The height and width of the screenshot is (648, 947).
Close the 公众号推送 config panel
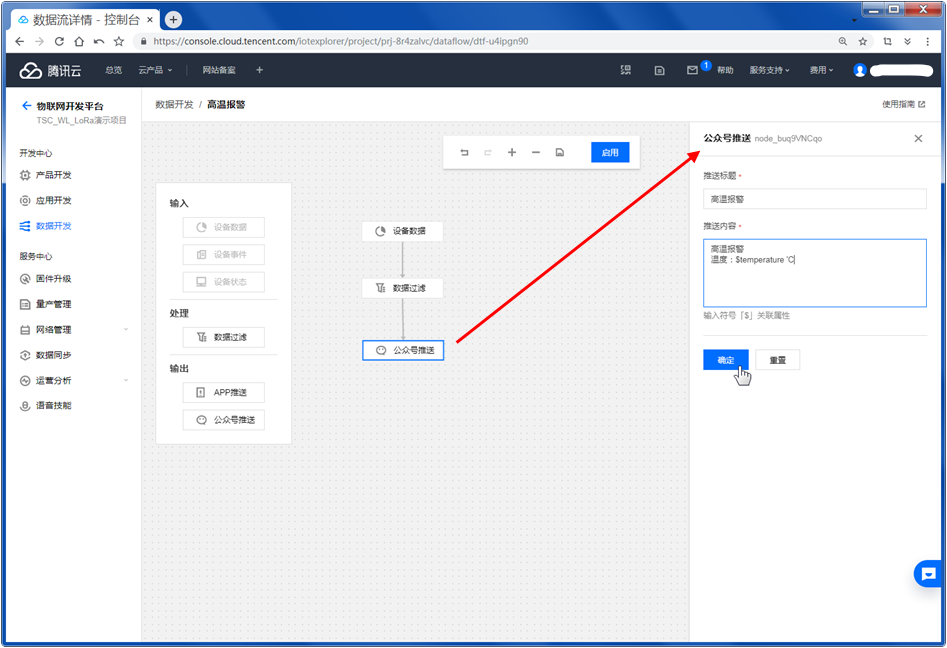(918, 138)
